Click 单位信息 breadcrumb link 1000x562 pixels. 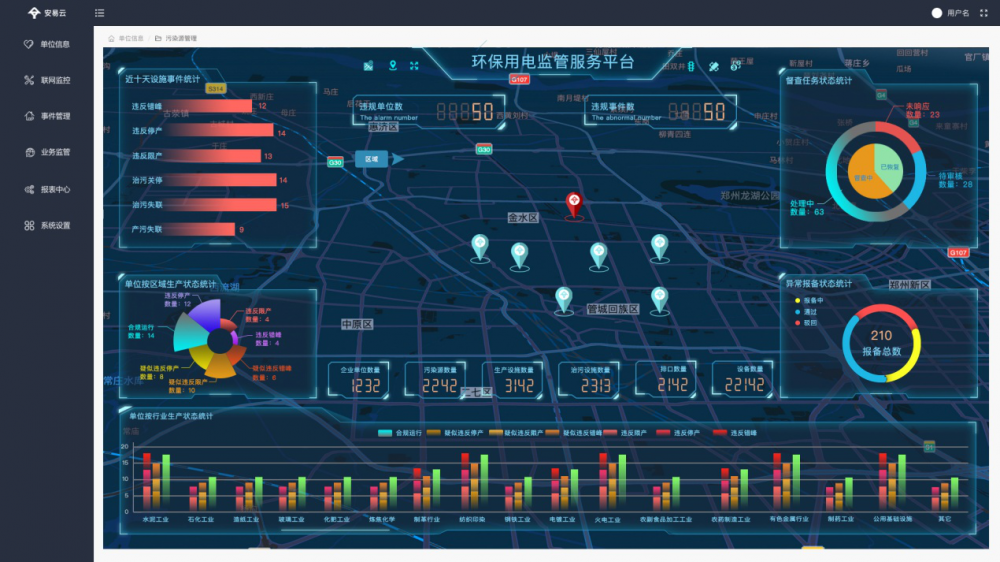[130, 38]
